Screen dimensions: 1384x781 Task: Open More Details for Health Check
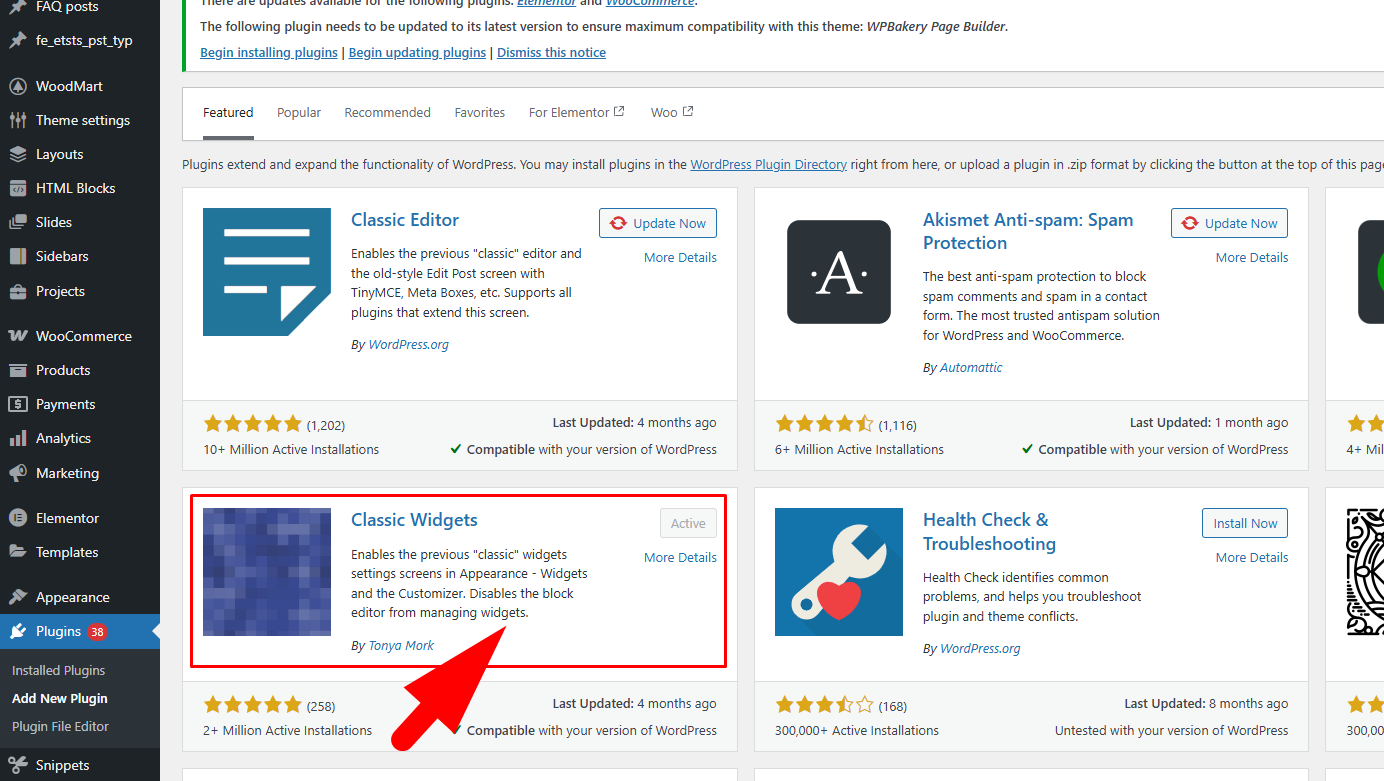coord(1252,557)
